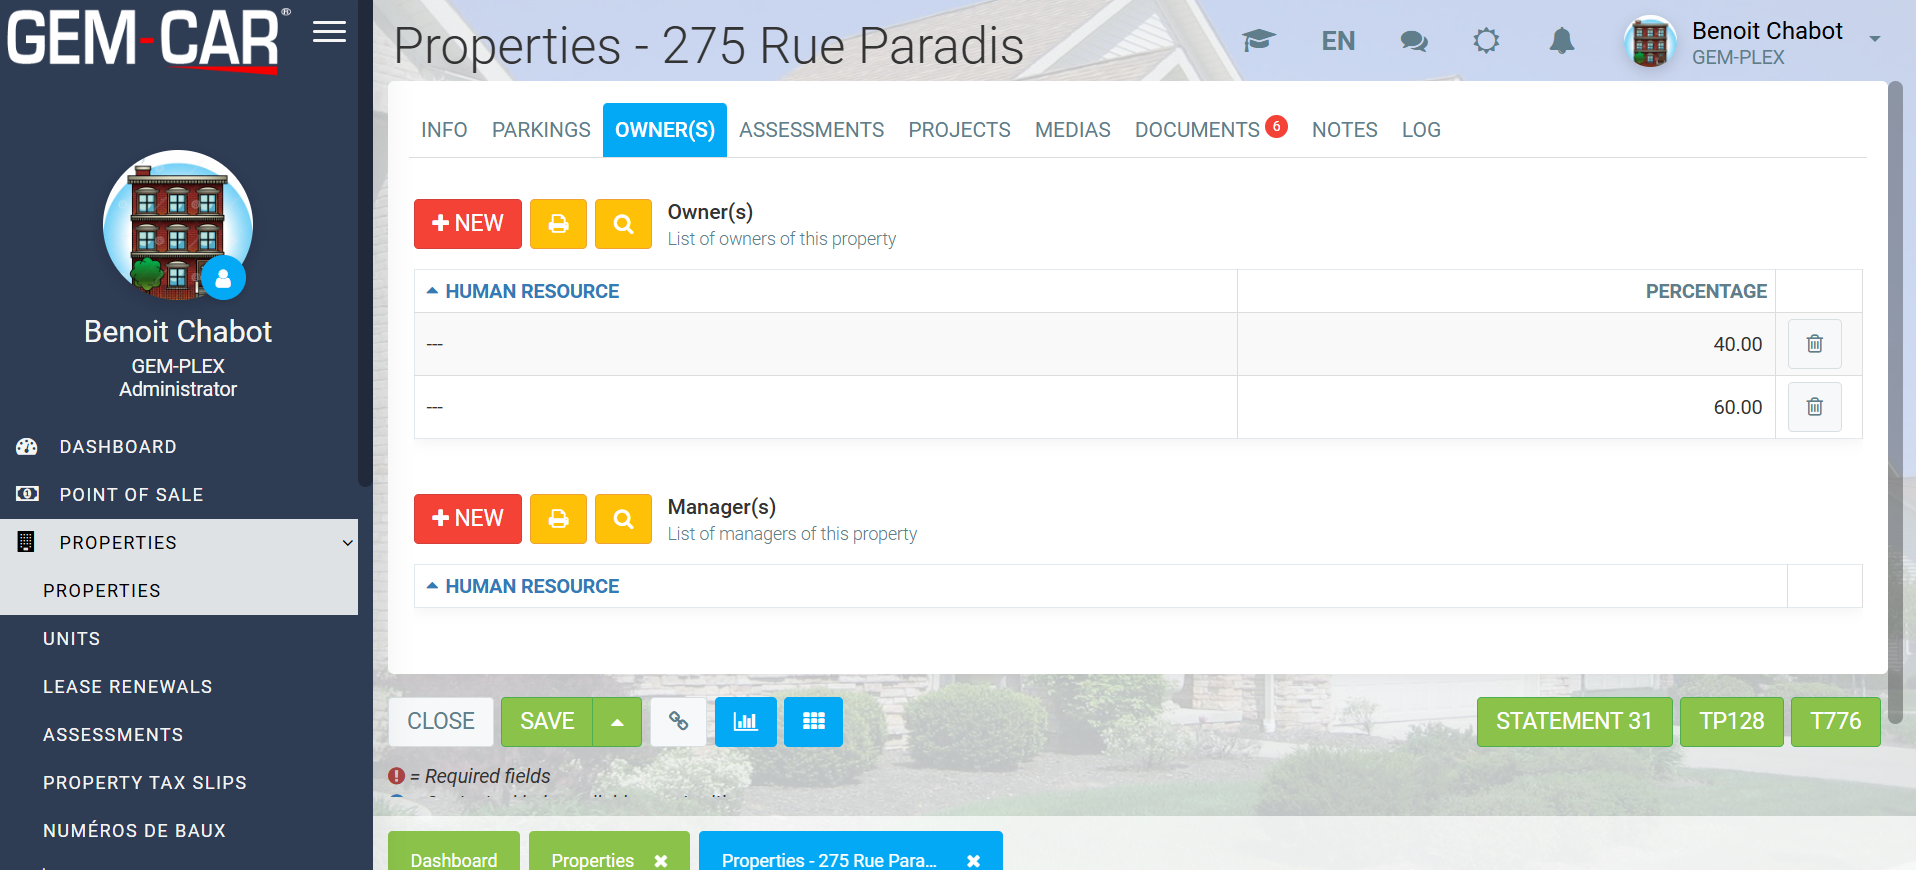Search owners with the magnifier button
The height and width of the screenshot is (870, 1916).
623,224
